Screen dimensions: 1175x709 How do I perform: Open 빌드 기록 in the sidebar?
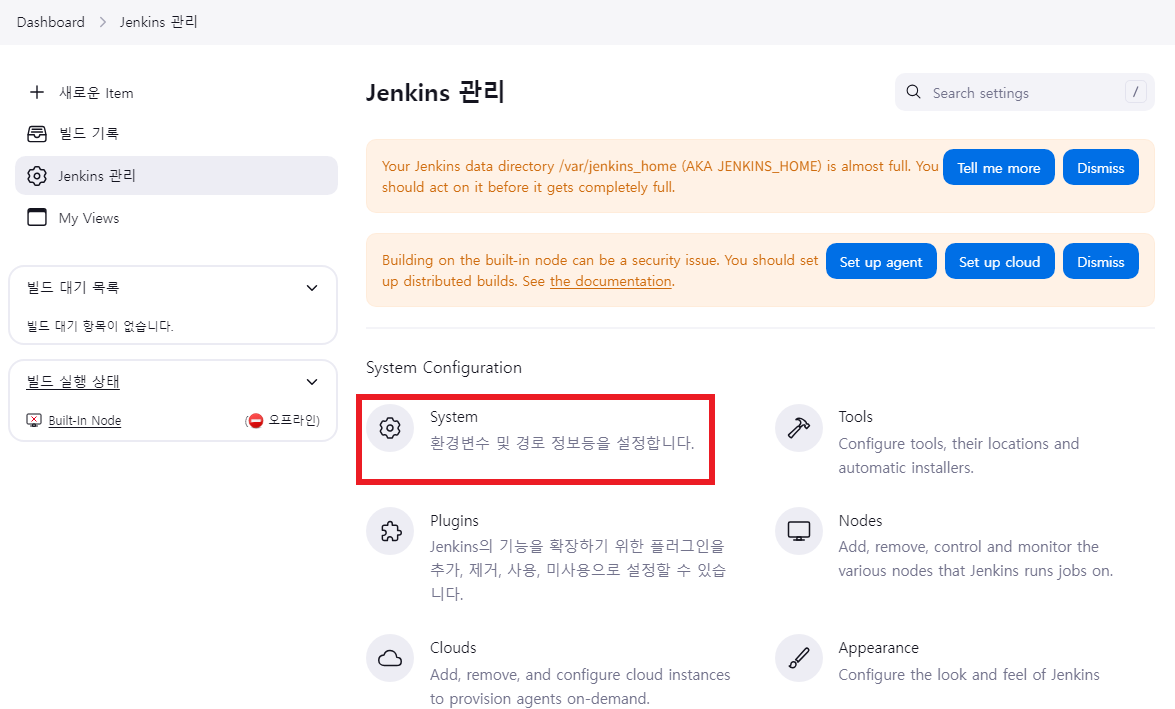click(176, 133)
